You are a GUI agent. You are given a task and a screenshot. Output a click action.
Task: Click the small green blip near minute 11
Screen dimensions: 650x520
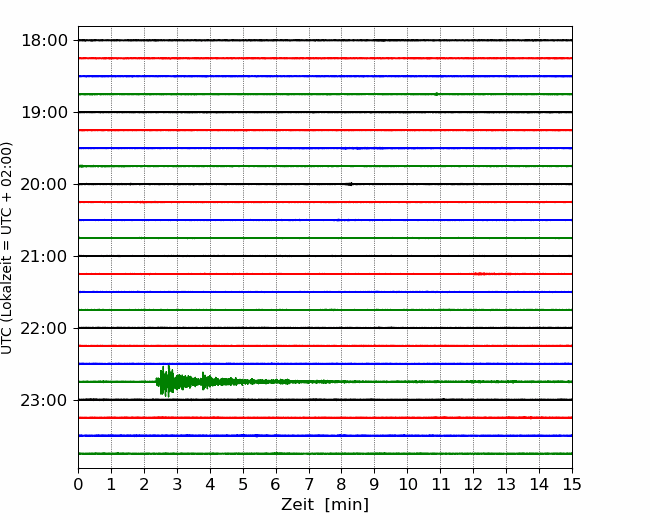pos(436,94)
